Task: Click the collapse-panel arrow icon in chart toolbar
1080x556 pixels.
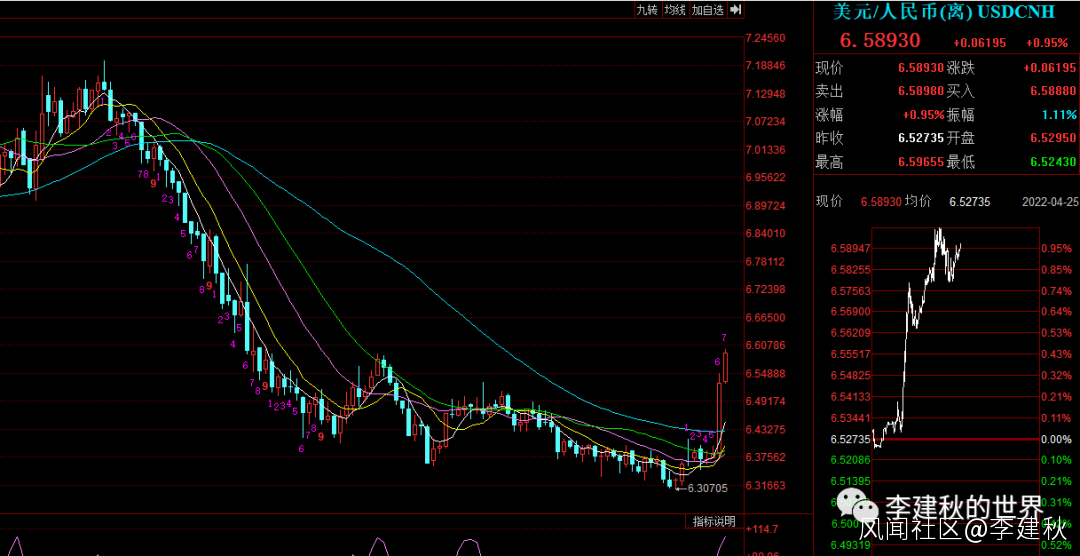Action: (x=735, y=10)
